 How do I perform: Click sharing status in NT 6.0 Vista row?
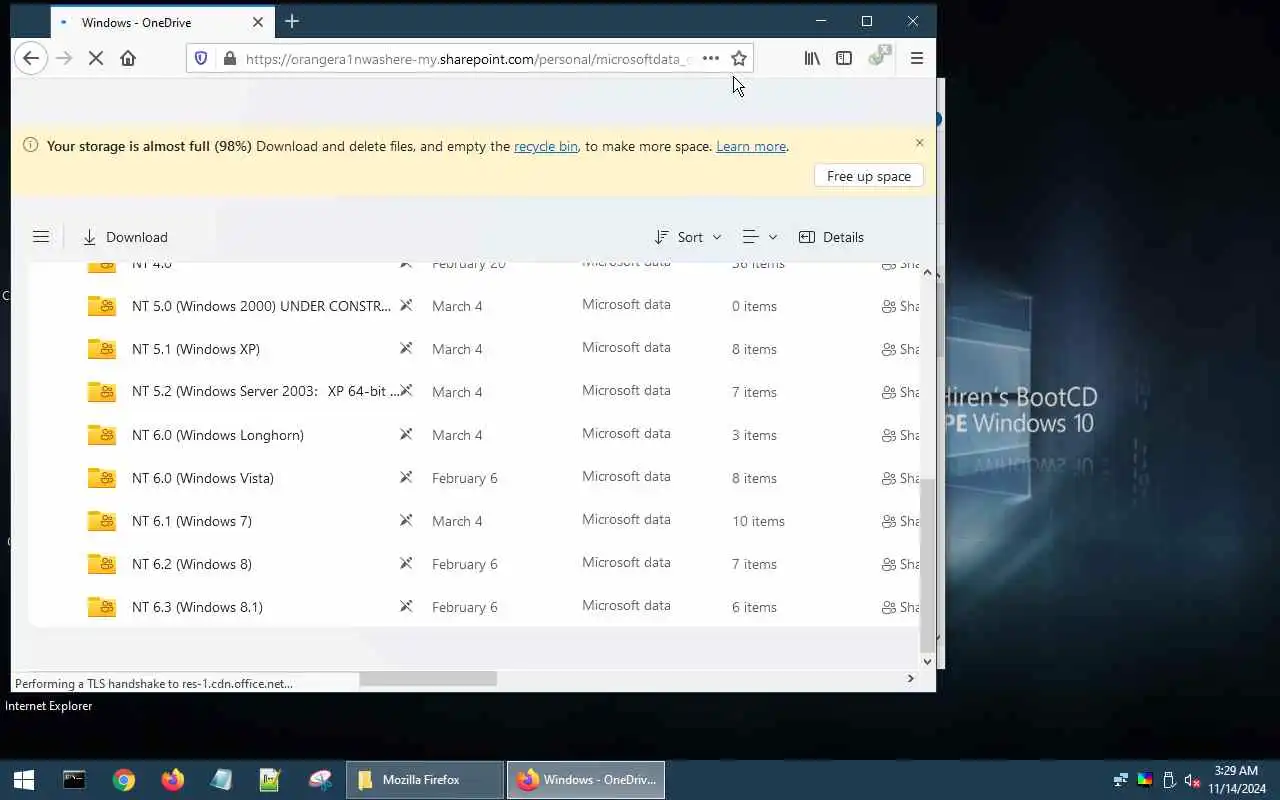900,478
